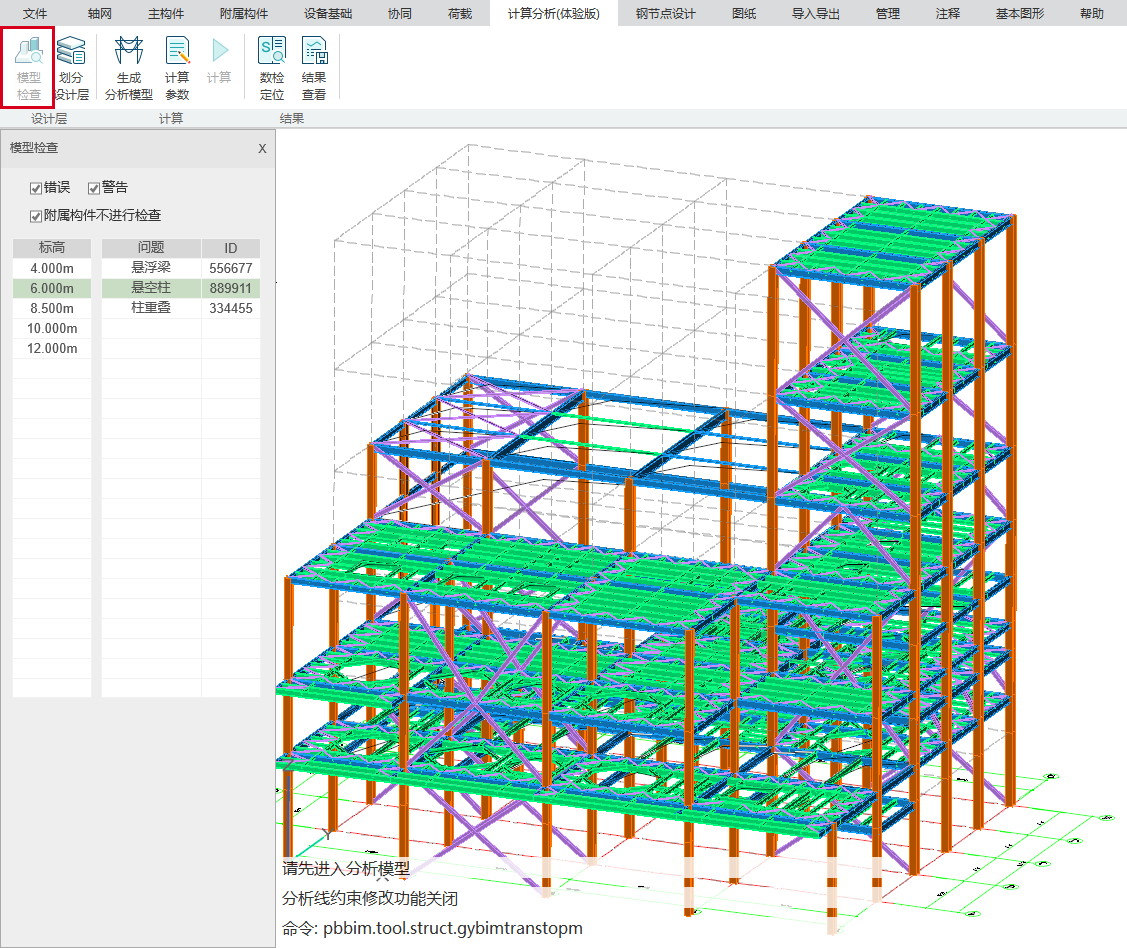Switch to the 钢节点设计 tab
1127x948 pixels.
click(665, 14)
